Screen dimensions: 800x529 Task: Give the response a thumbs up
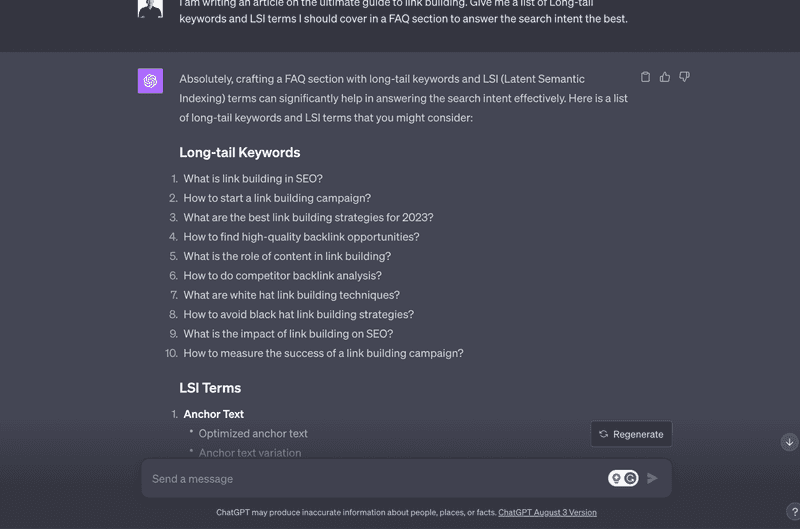[665, 77]
